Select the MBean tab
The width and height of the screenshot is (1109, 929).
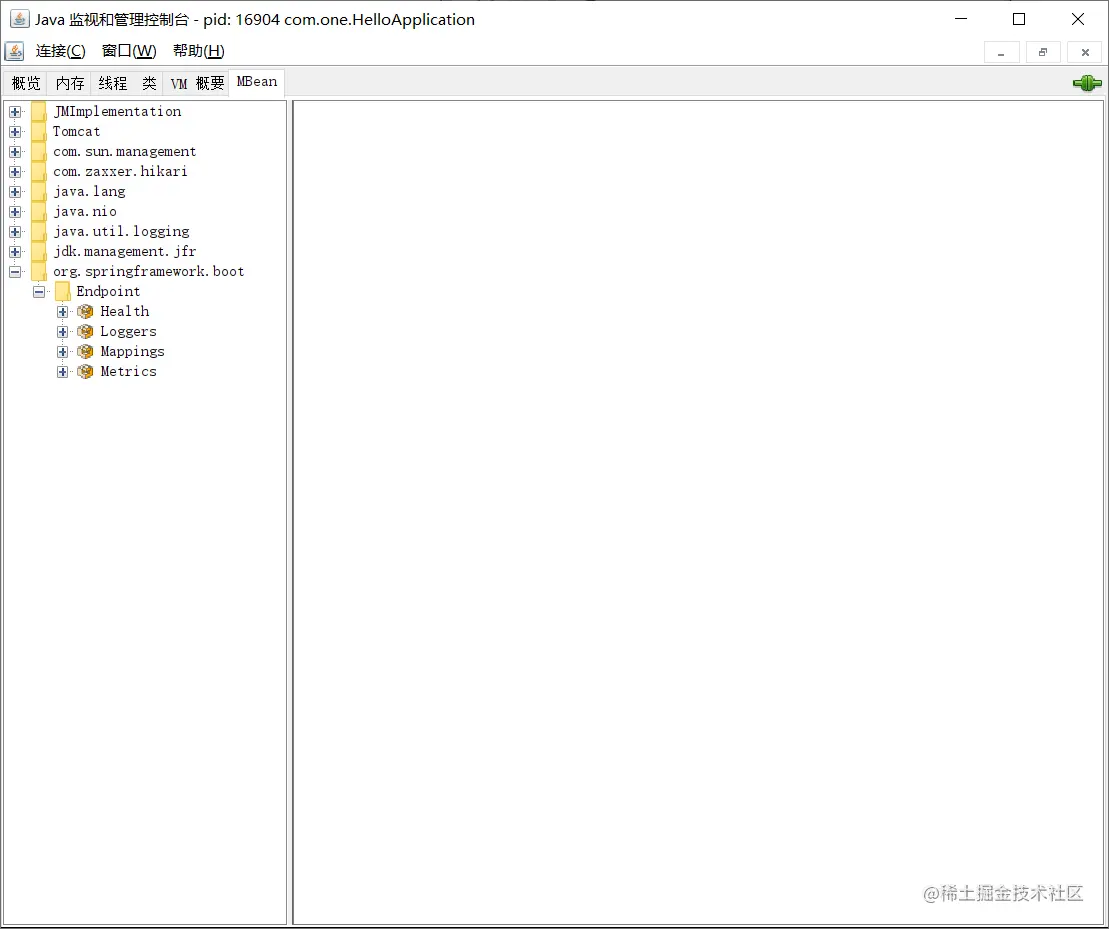[x=257, y=82]
